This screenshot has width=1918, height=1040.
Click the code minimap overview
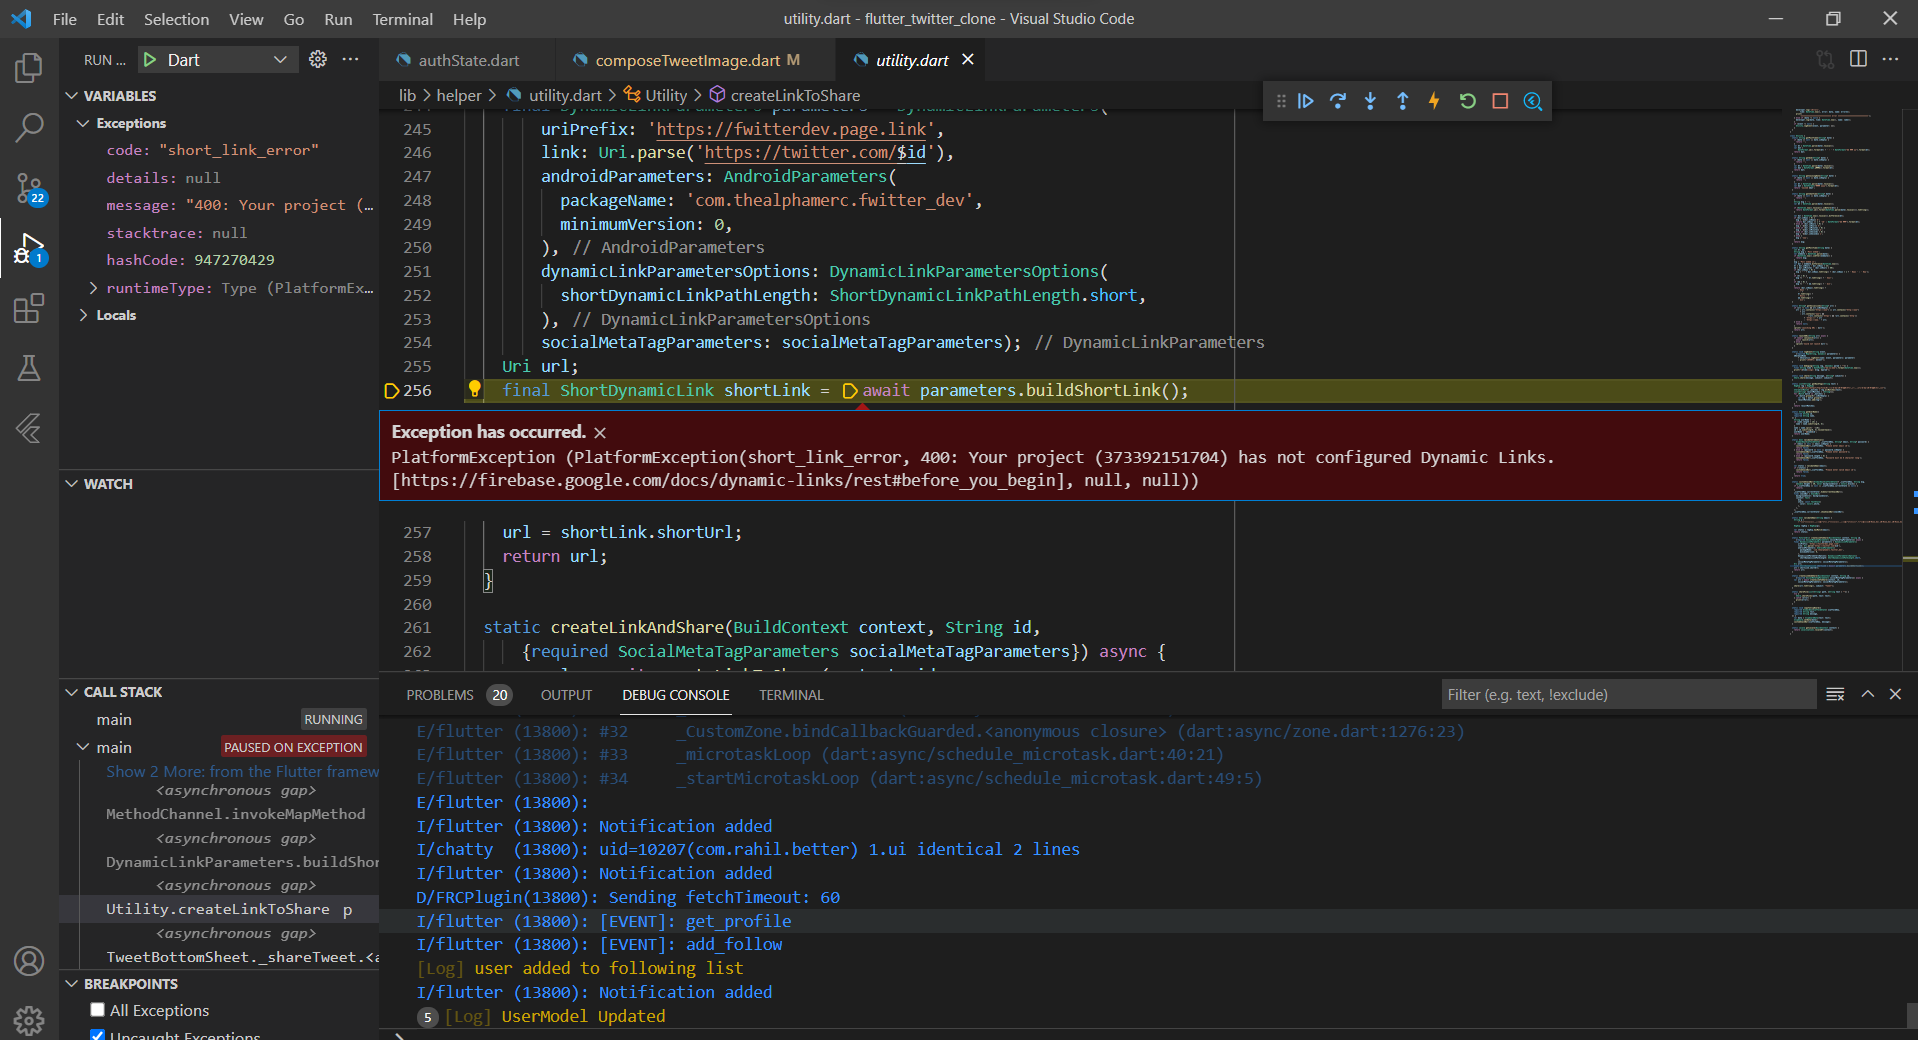(x=1845, y=370)
